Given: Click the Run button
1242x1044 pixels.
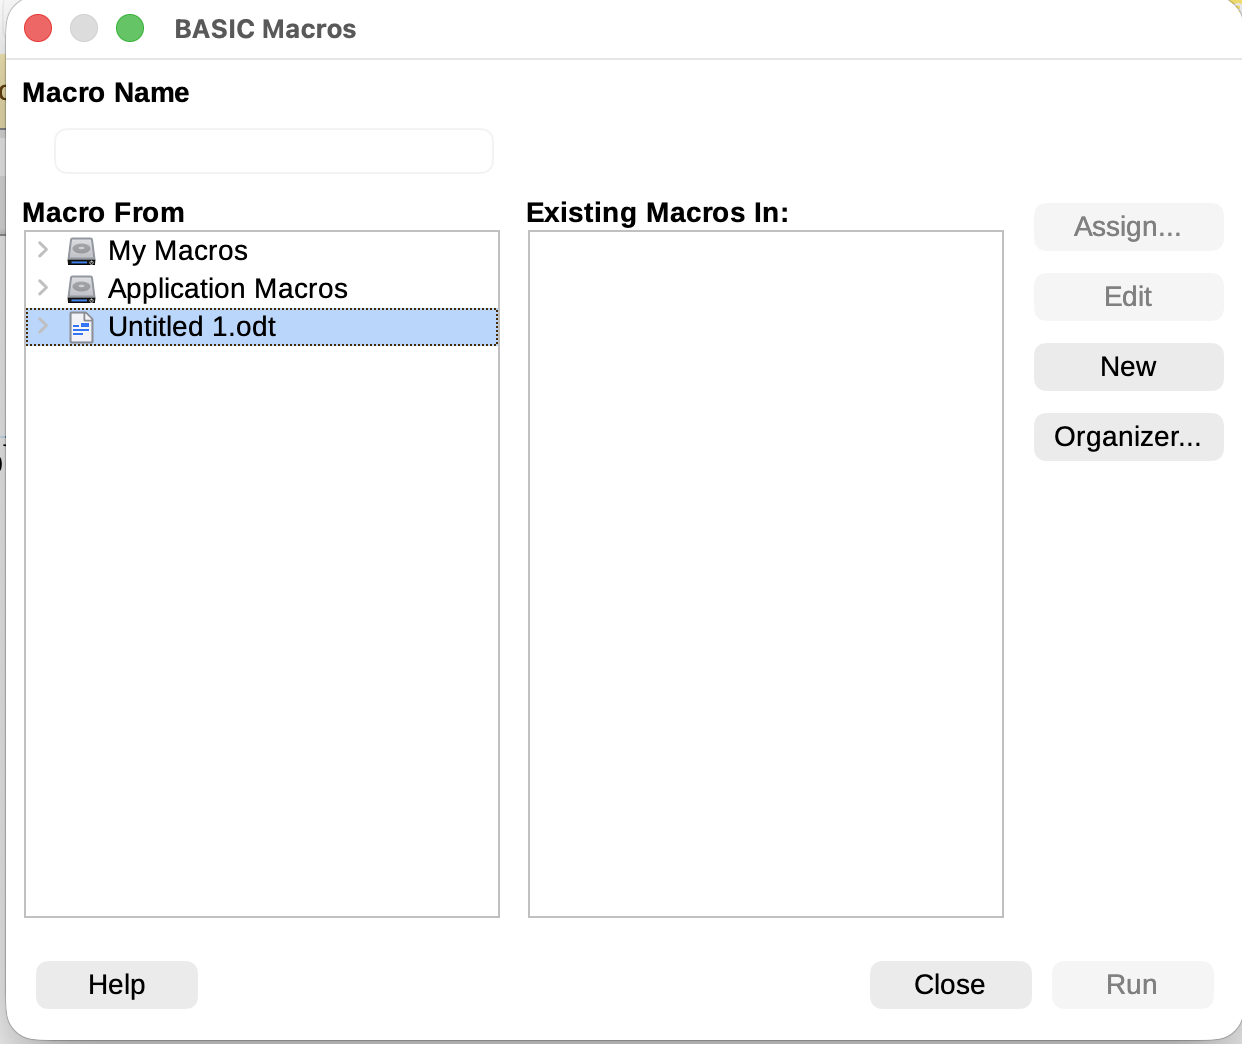Looking at the screenshot, I should (1132, 985).
